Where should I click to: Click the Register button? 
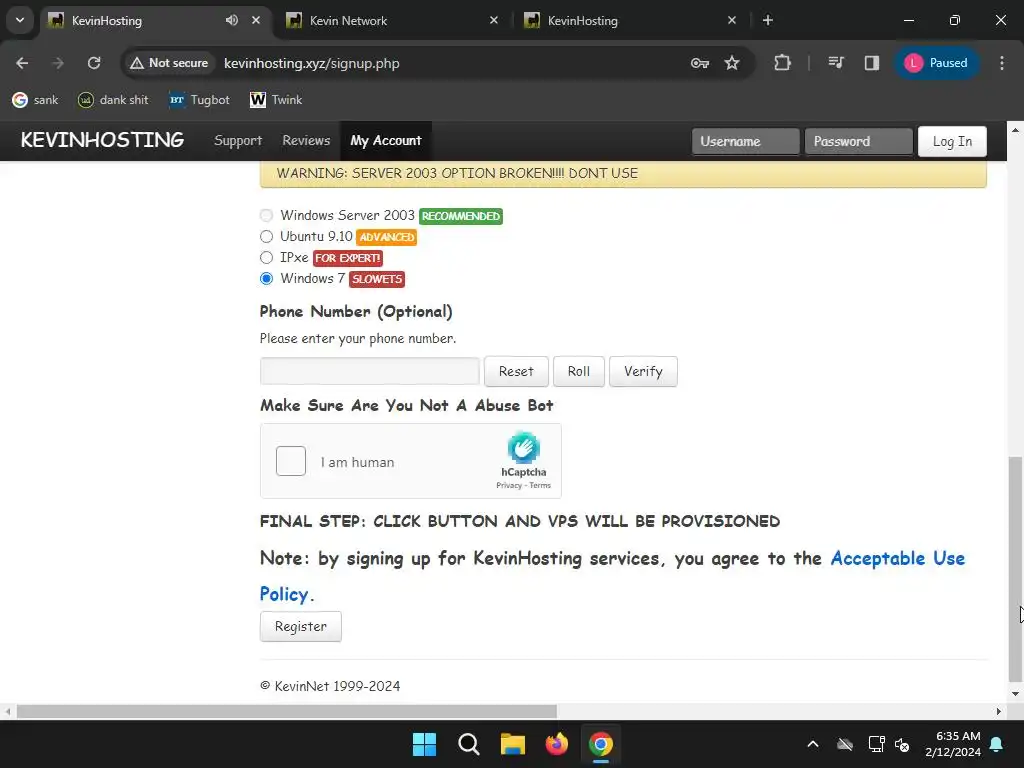300,626
